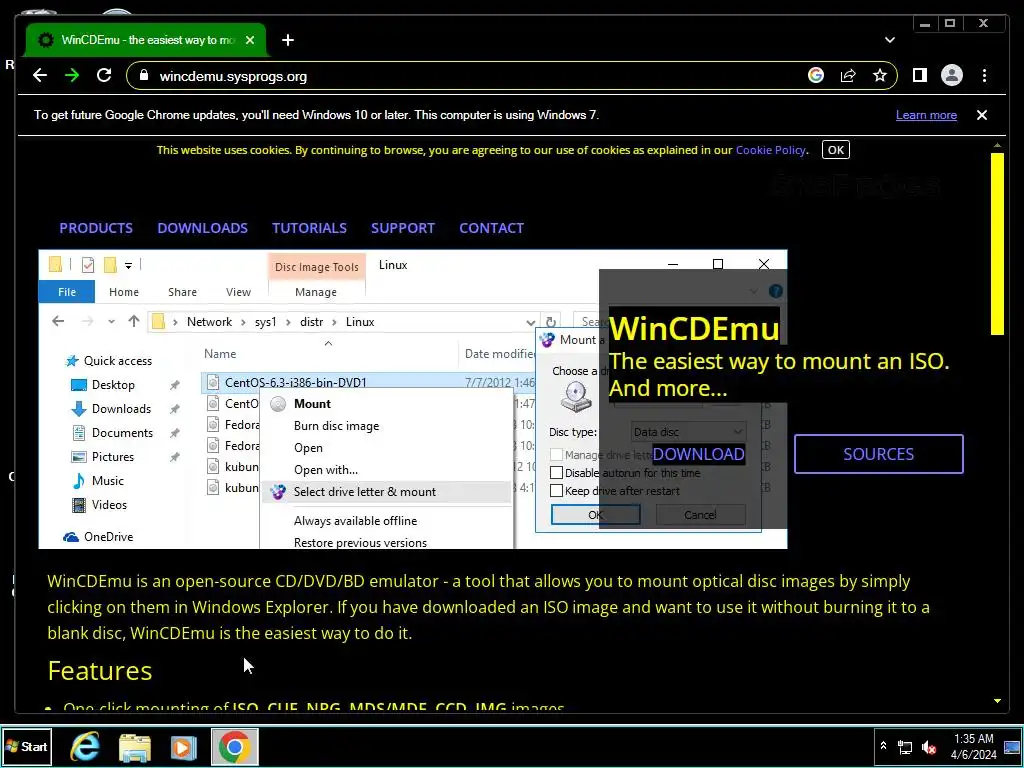The image size is (1024, 768).
Task: Toggle Keep drive after restart checkbox
Action: click(x=556, y=490)
